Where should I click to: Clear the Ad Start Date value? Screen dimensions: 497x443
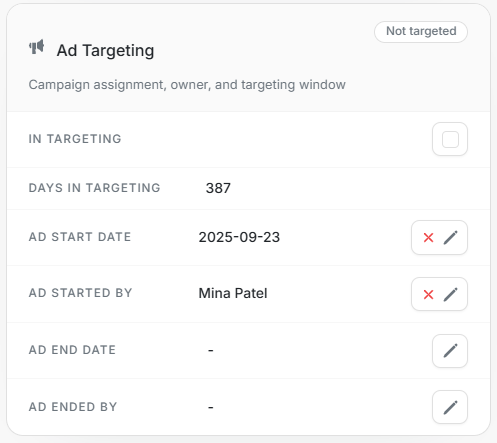428,238
